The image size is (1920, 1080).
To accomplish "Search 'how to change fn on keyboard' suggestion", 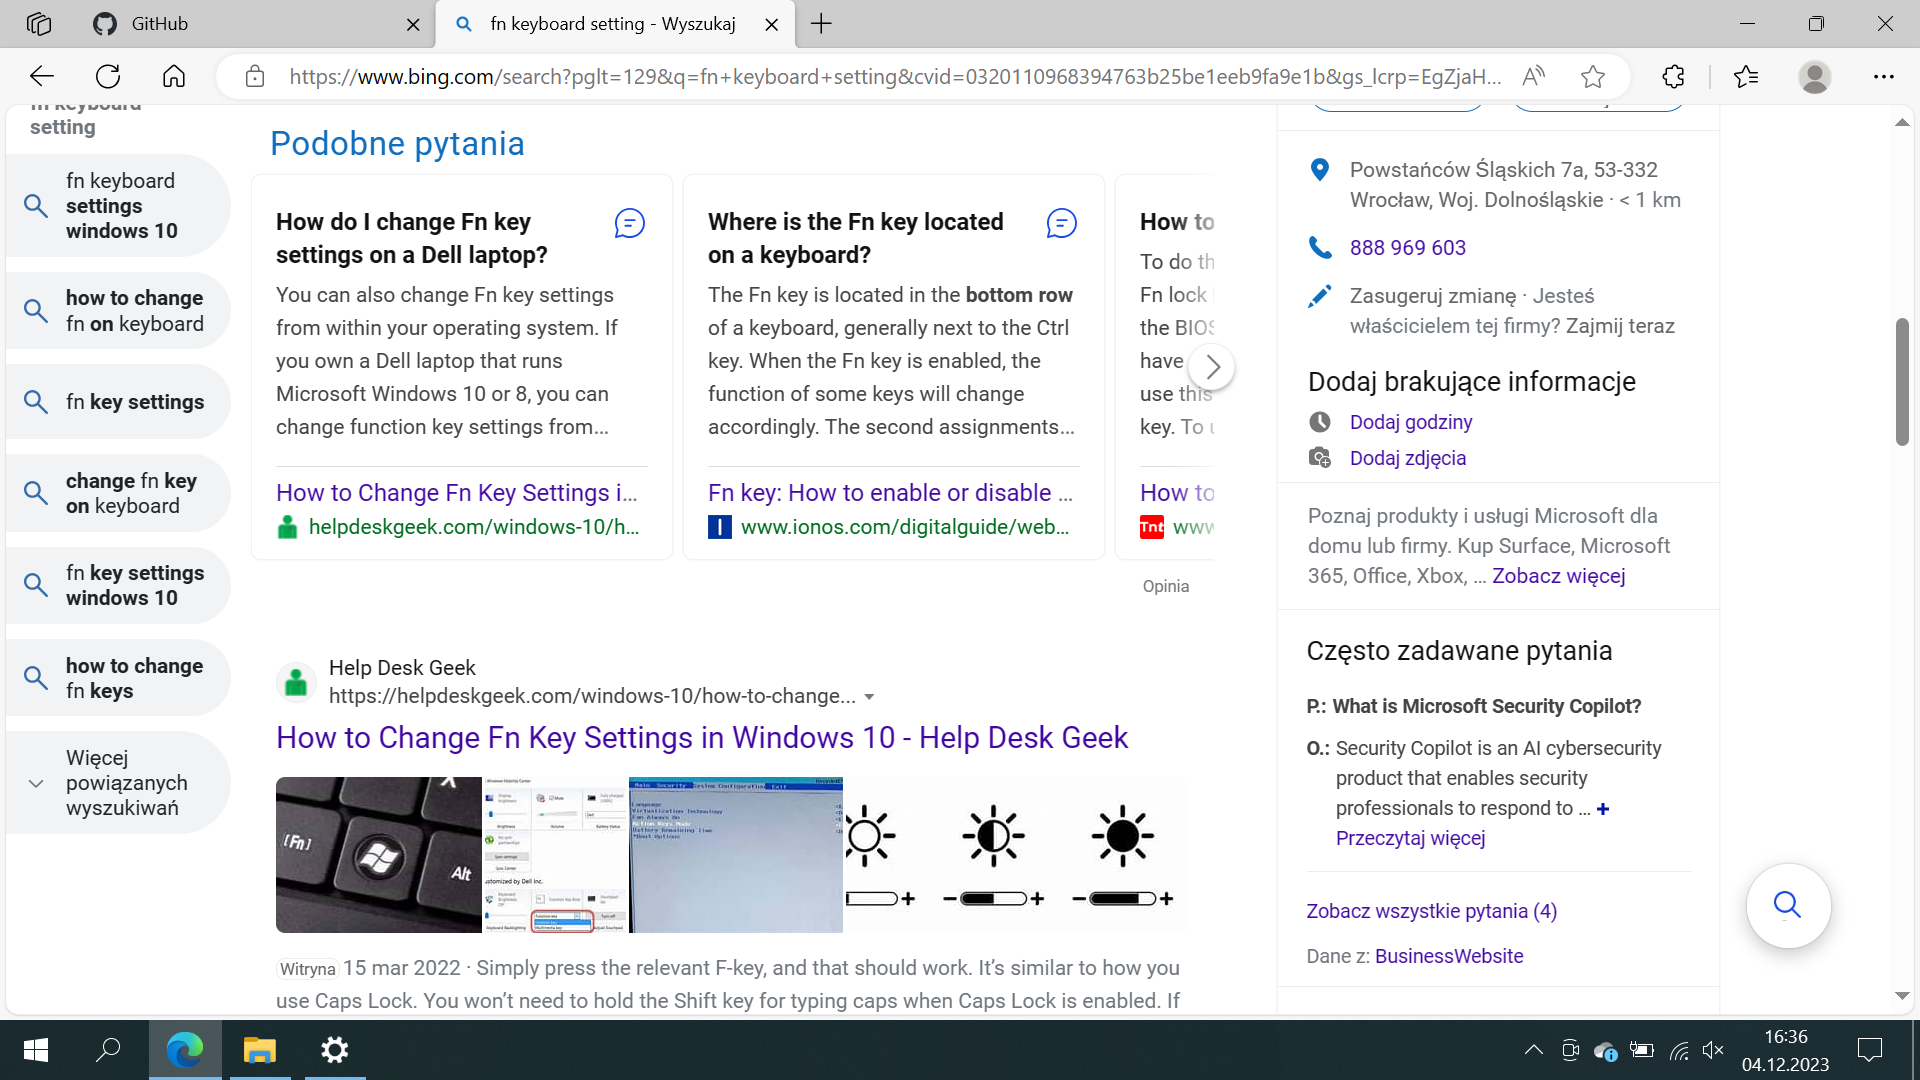I will pyautogui.click(x=118, y=311).
